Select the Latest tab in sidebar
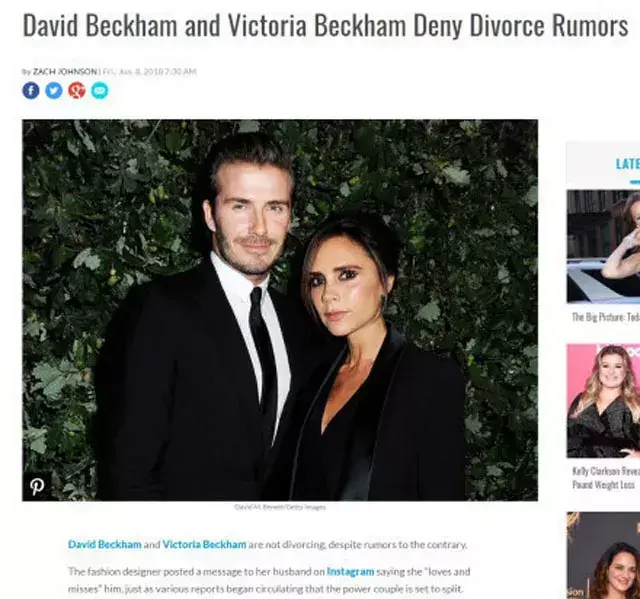The image size is (640, 599). (628, 164)
